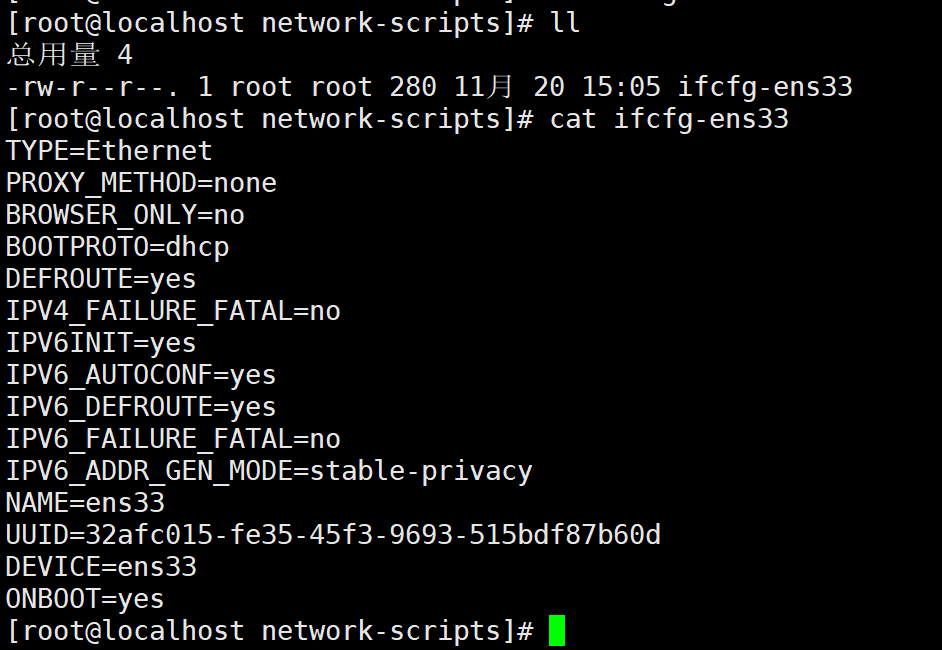This screenshot has width=942, height=650.
Task: Click the IPV6INIT=yes line
Action: [x=101, y=343]
